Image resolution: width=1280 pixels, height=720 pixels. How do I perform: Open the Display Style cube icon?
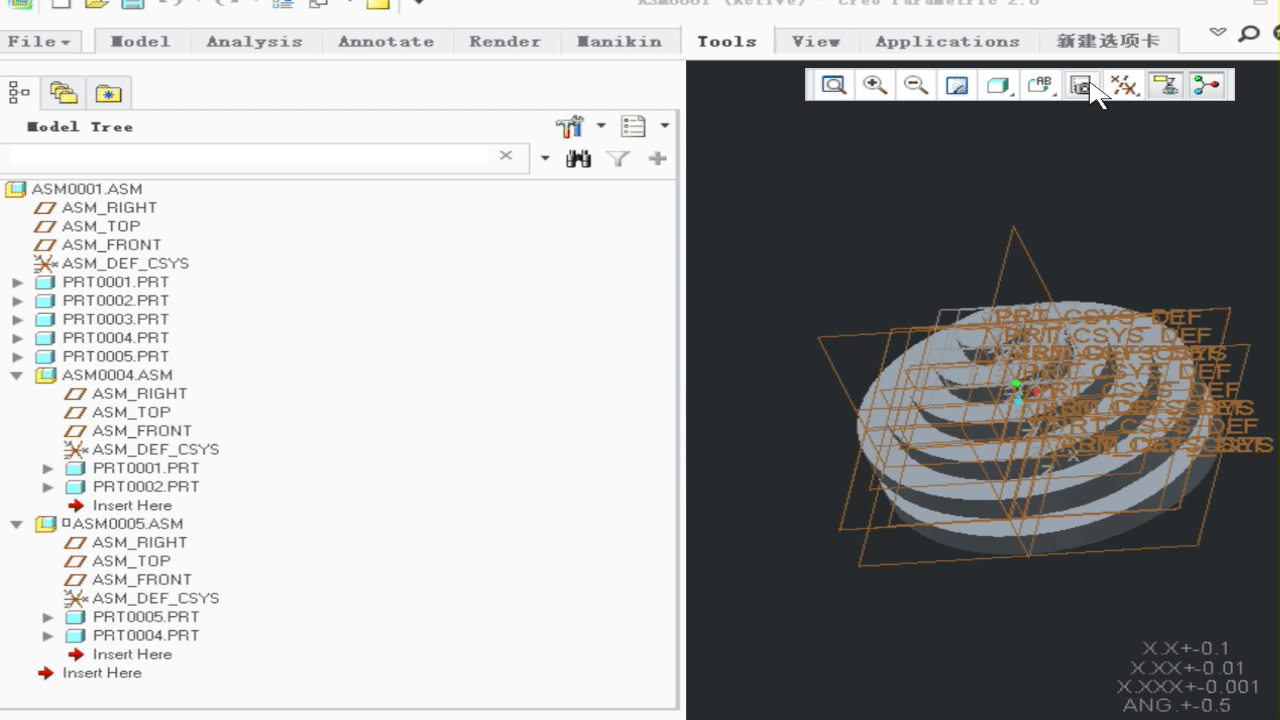click(x=998, y=85)
